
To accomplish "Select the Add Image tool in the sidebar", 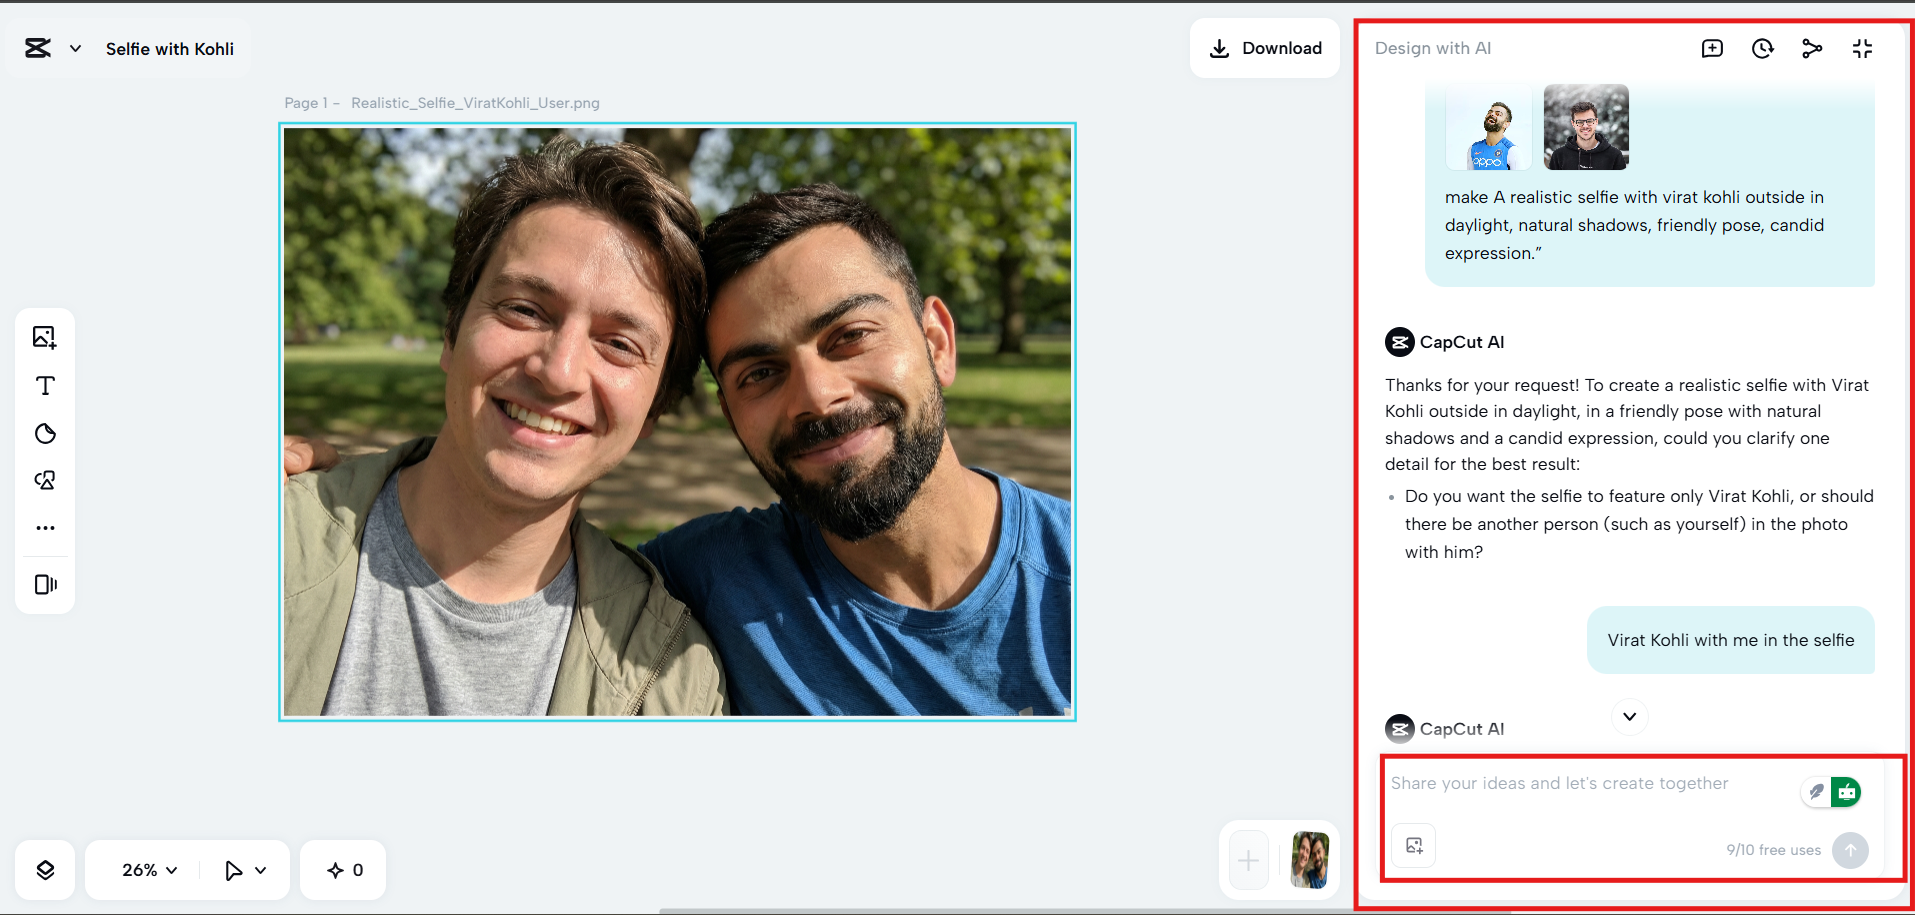I will coord(45,337).
